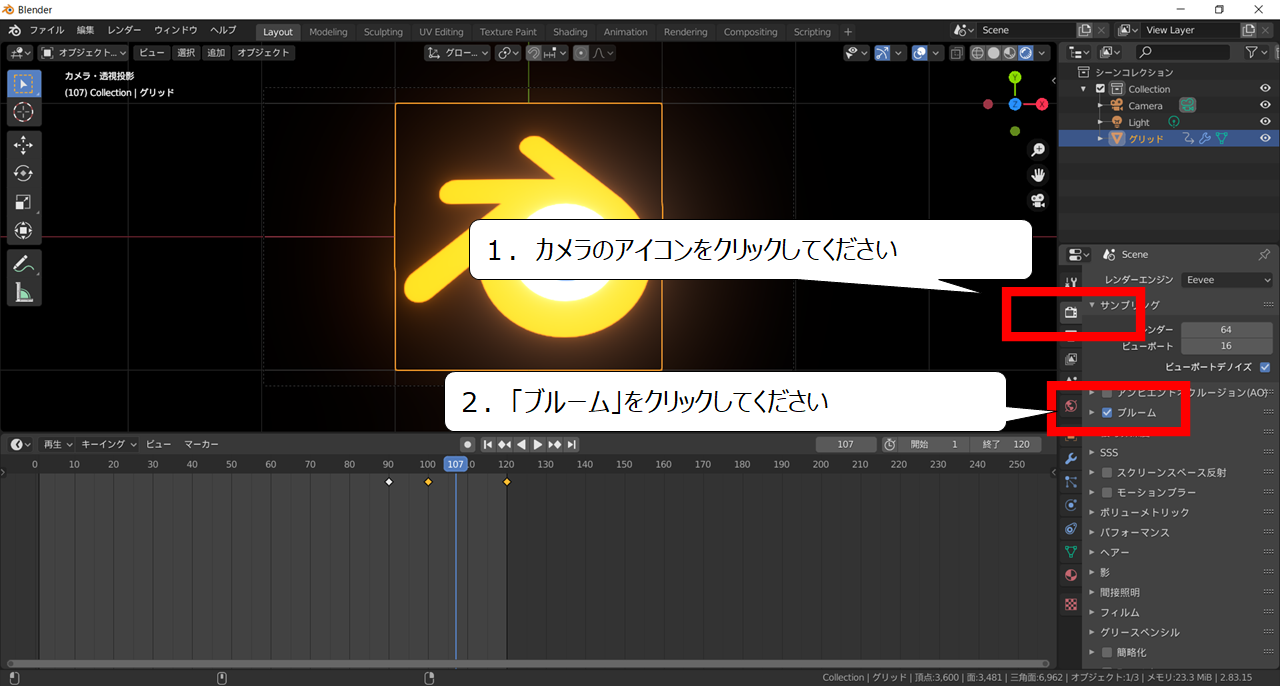Open the Object Constraint properties tab

tap(1071, 528)
